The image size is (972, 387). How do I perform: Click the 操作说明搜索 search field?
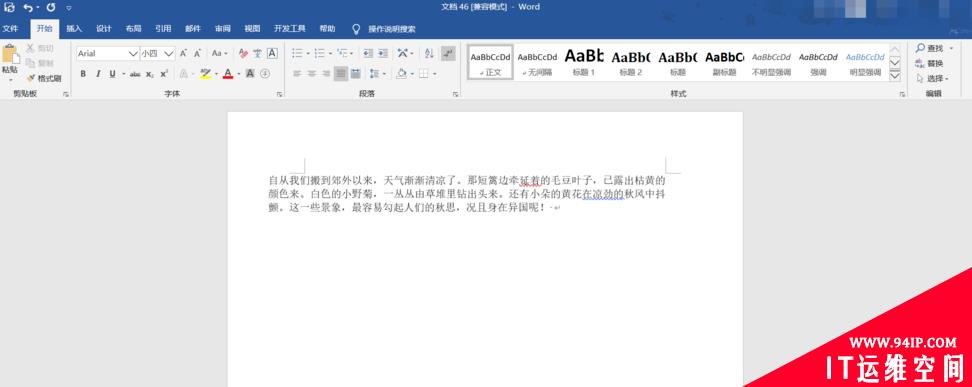coord(392,29)
